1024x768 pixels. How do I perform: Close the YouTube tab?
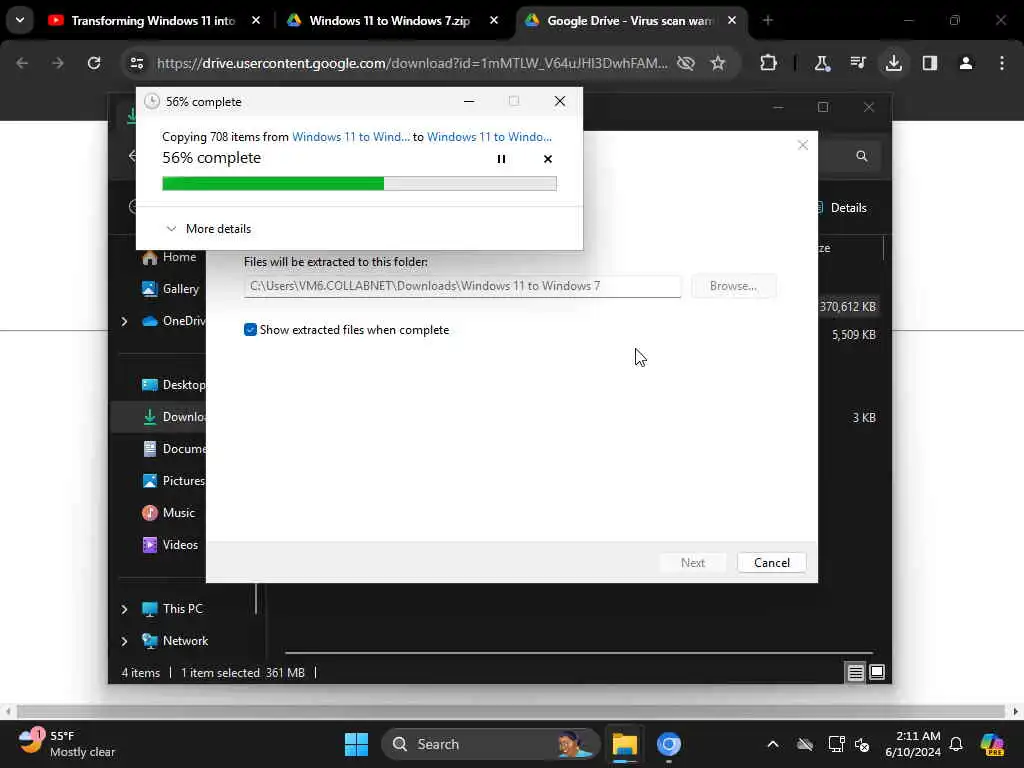click(x=256, y=21)
